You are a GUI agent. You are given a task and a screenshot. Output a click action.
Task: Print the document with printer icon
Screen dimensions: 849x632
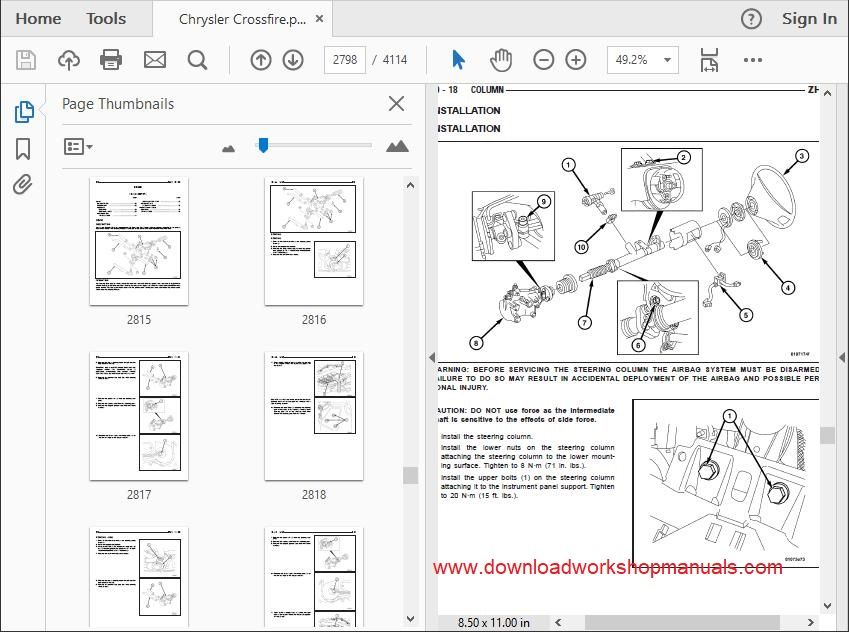111,60
